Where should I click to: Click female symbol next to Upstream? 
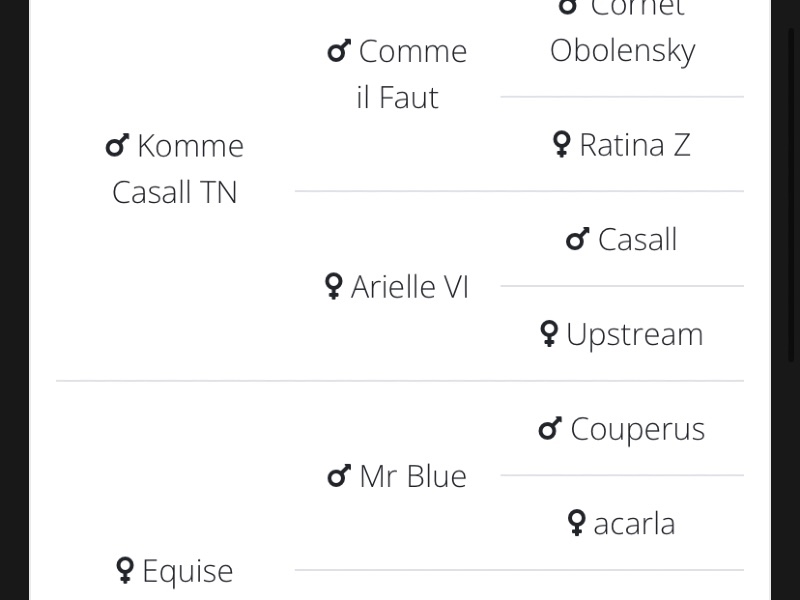[548, 334]
